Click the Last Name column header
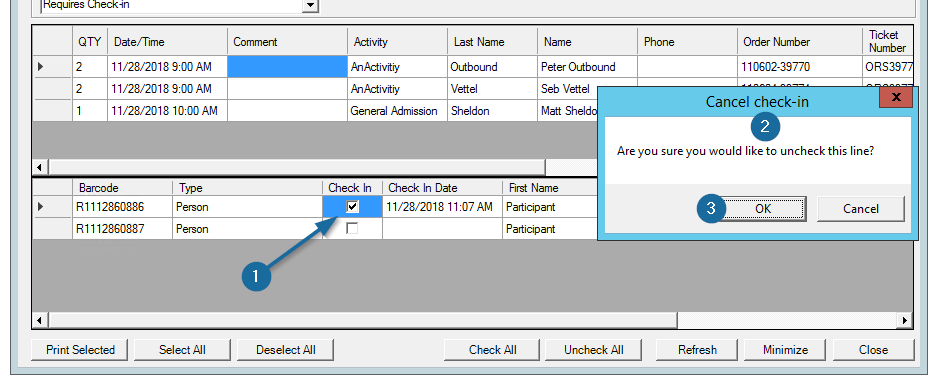 pos(493,42)
